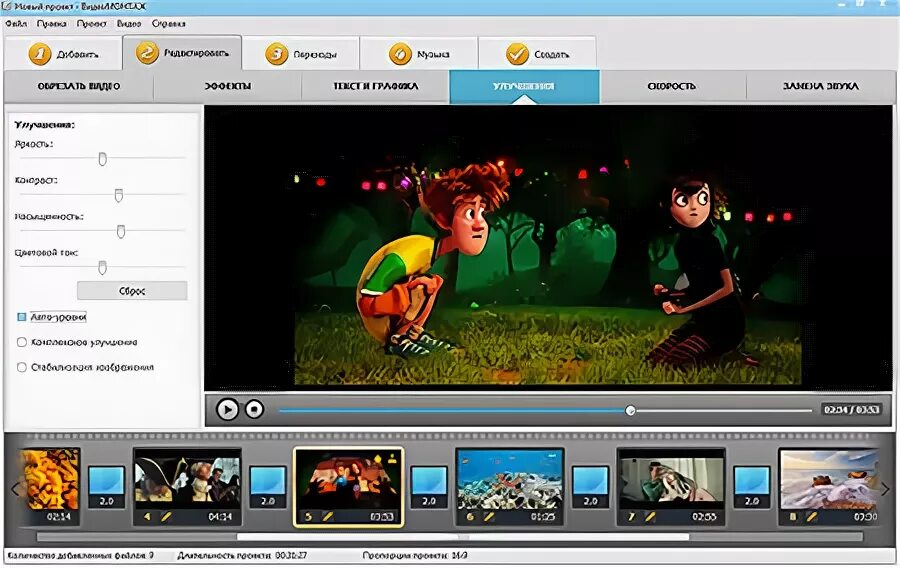The width and height of the screenshot is (900, 568).
Task: Open the Правка menu
Action: pos(52,24)
